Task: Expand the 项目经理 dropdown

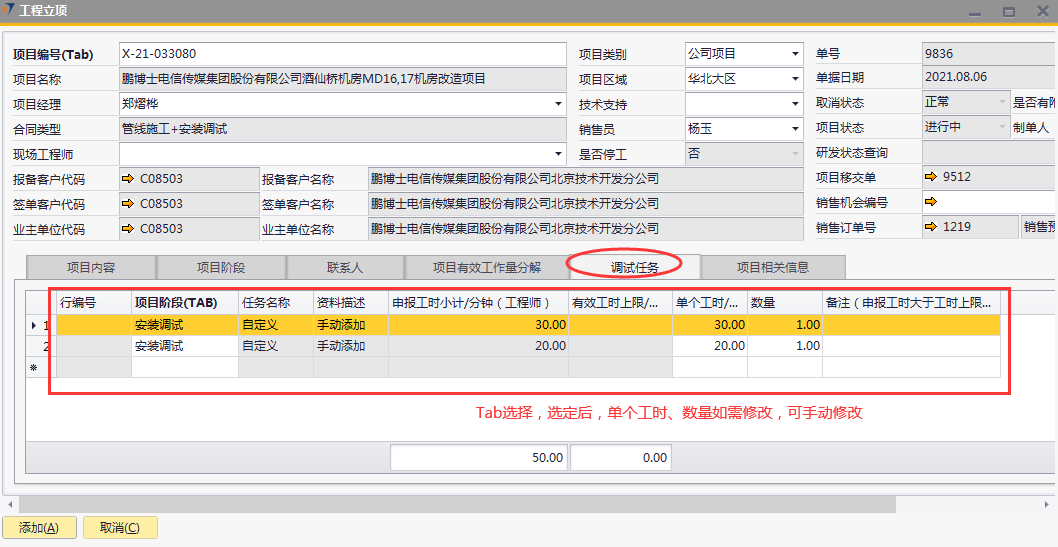Action: click(x=558, y=104)
